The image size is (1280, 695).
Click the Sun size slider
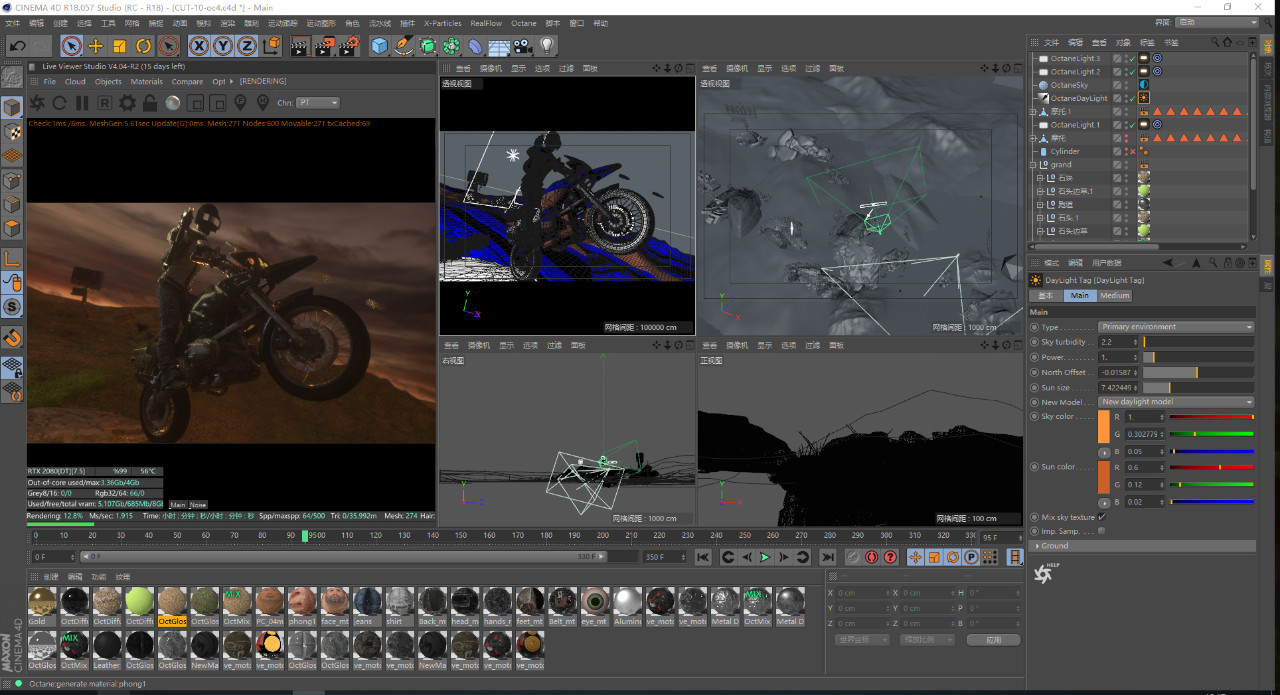(x=1198, y=387)
